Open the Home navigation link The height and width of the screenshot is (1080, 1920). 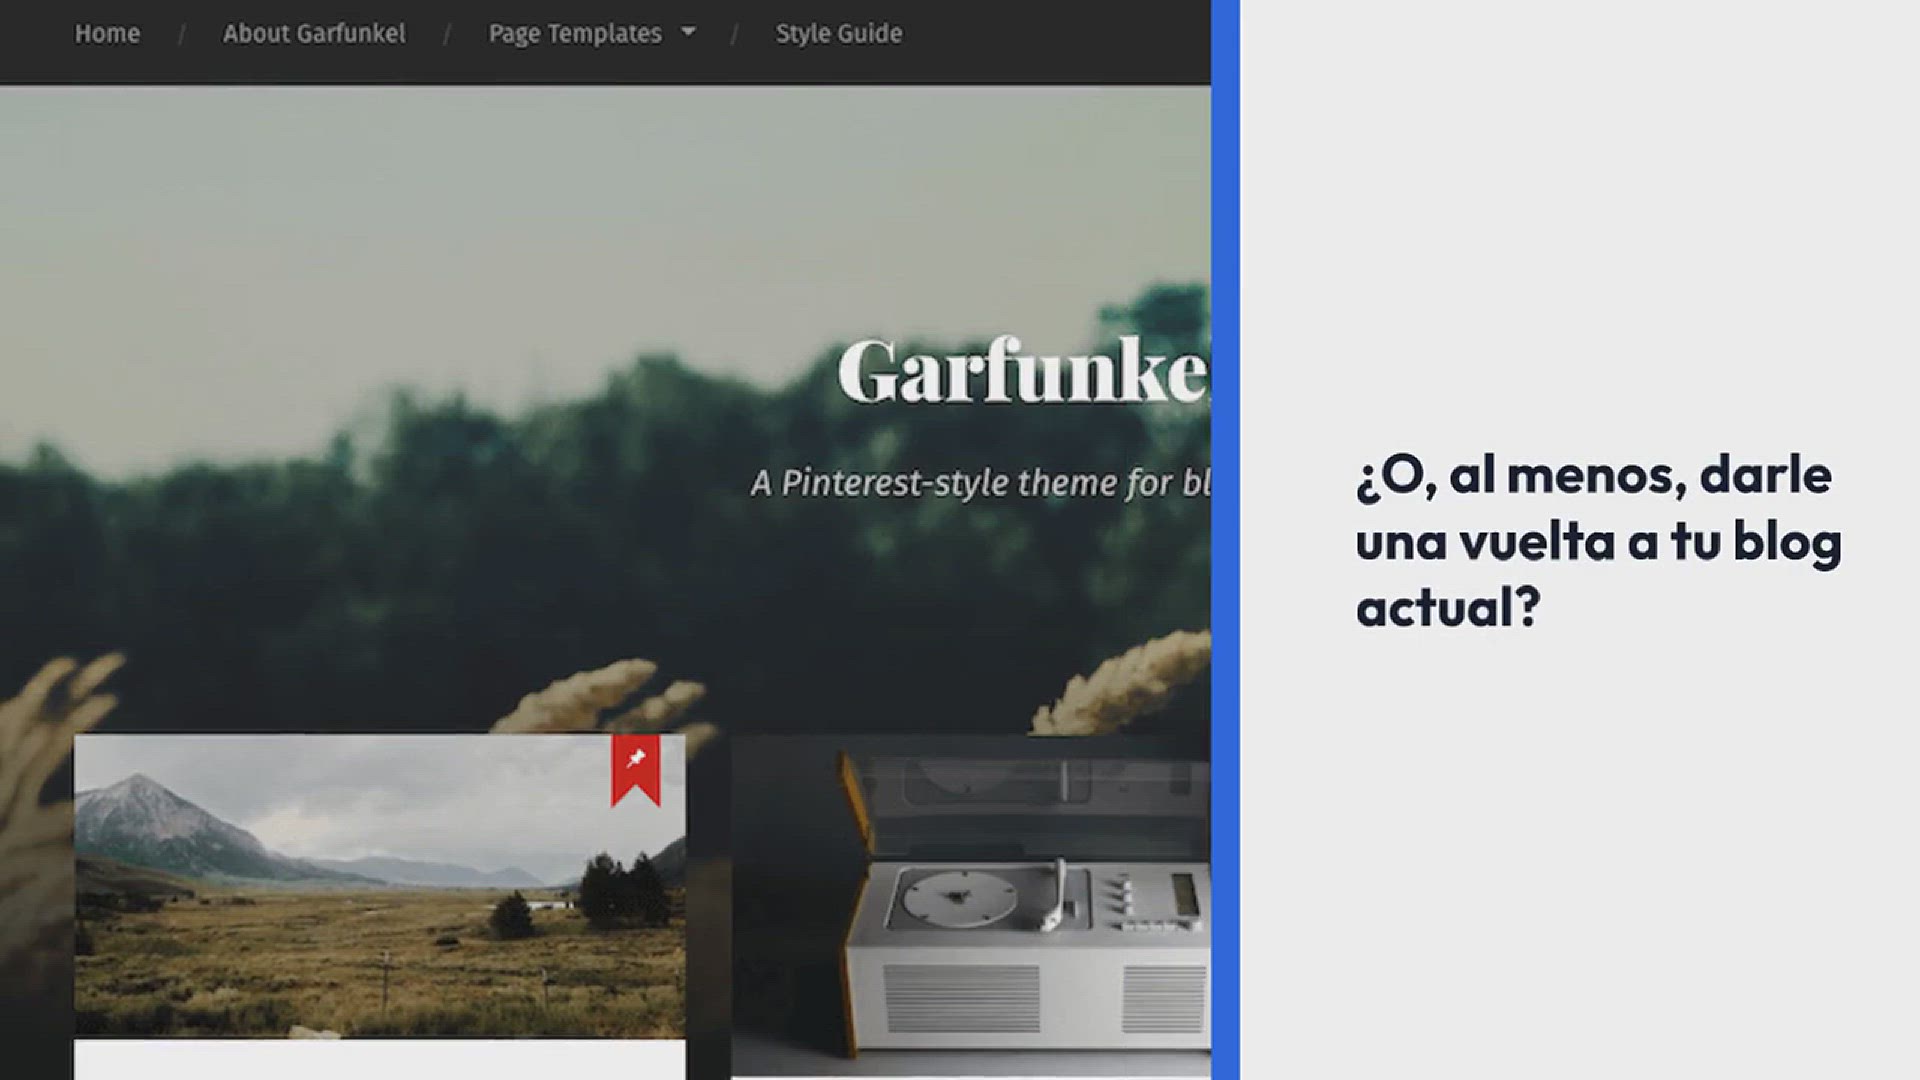tap(107, 34)
